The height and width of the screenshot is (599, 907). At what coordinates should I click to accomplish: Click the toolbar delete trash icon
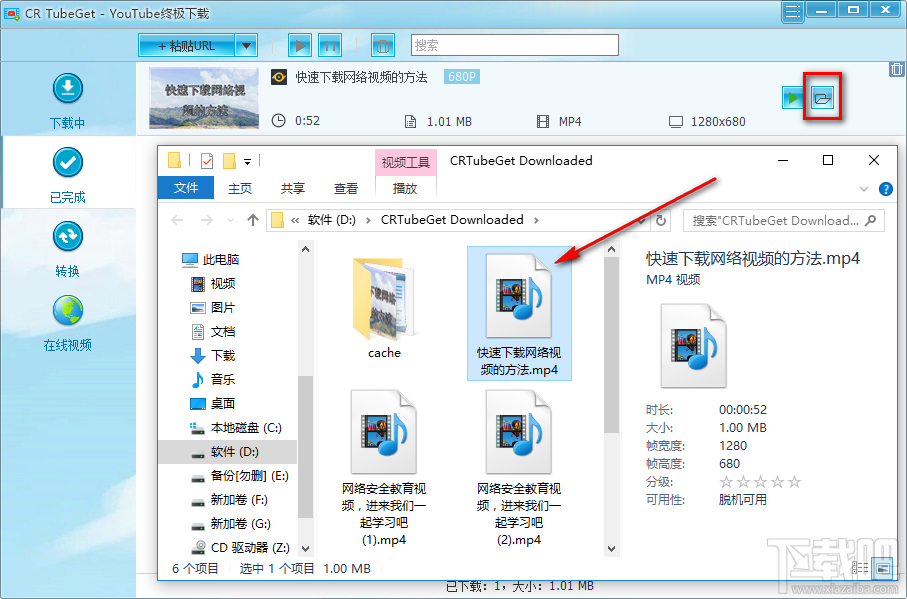tap(382, 45)
